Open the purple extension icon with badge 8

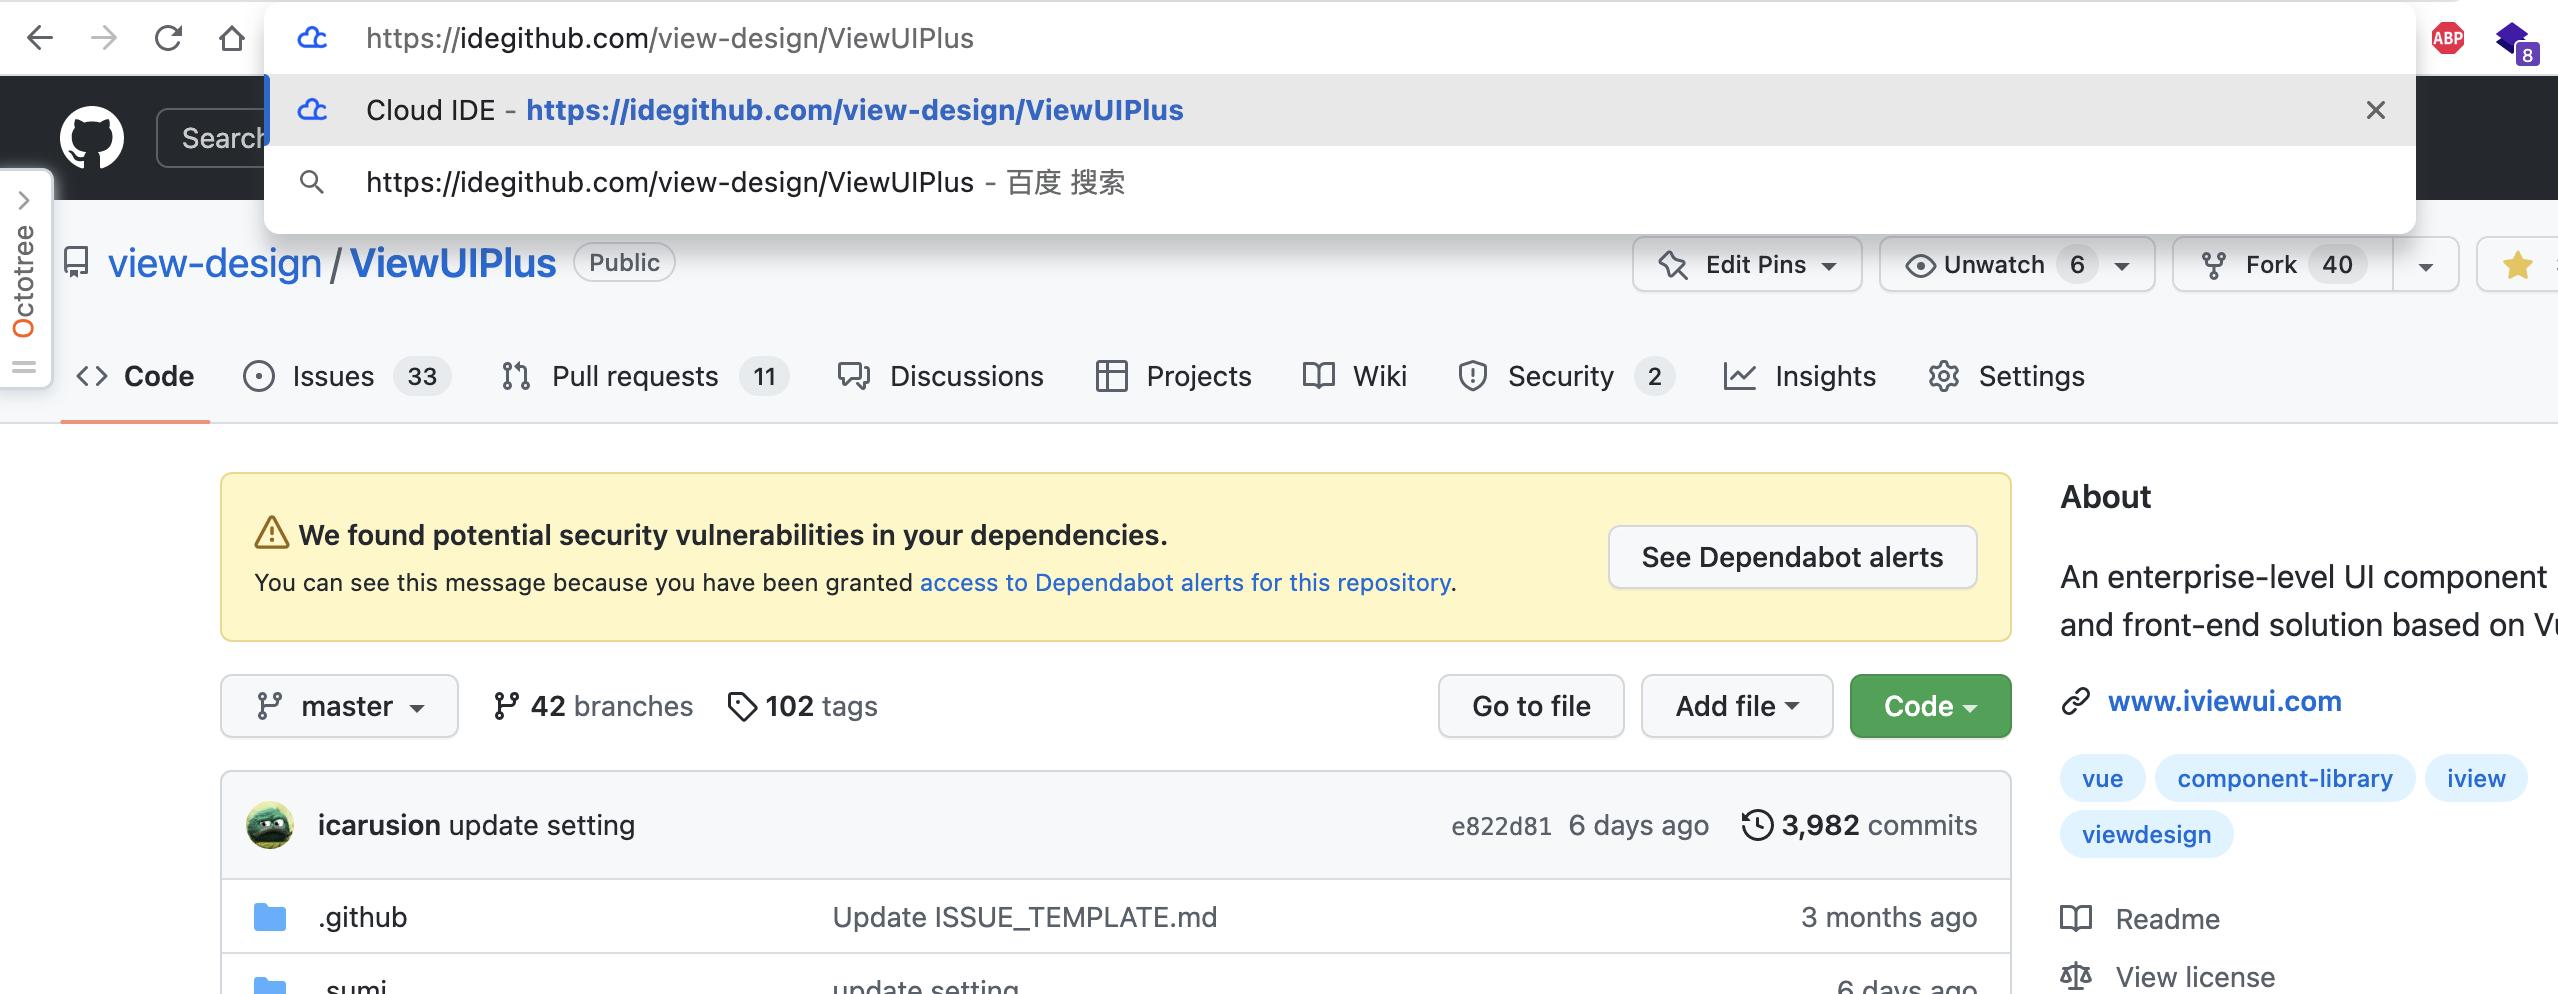tap(2515, 42)
